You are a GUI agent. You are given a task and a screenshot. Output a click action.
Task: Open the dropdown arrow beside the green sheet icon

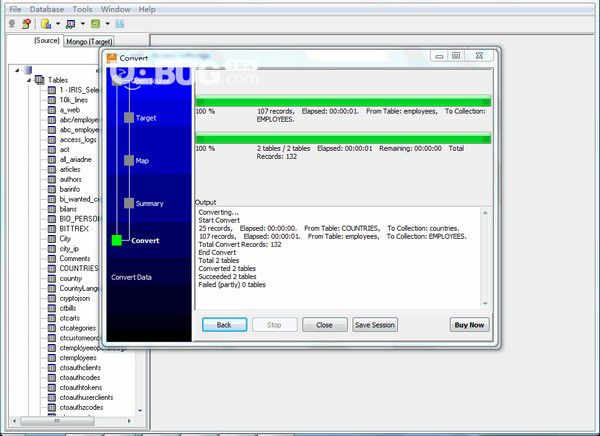(108, 24)
